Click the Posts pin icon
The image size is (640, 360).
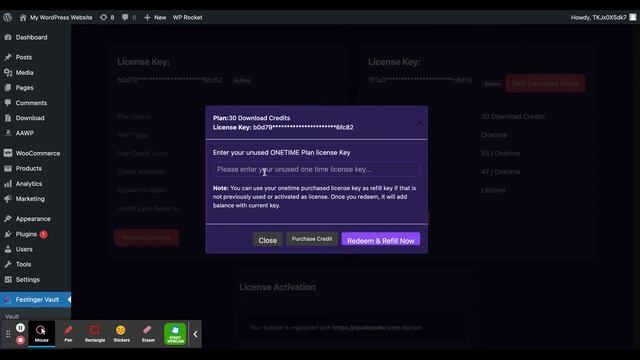coord(8,57)
